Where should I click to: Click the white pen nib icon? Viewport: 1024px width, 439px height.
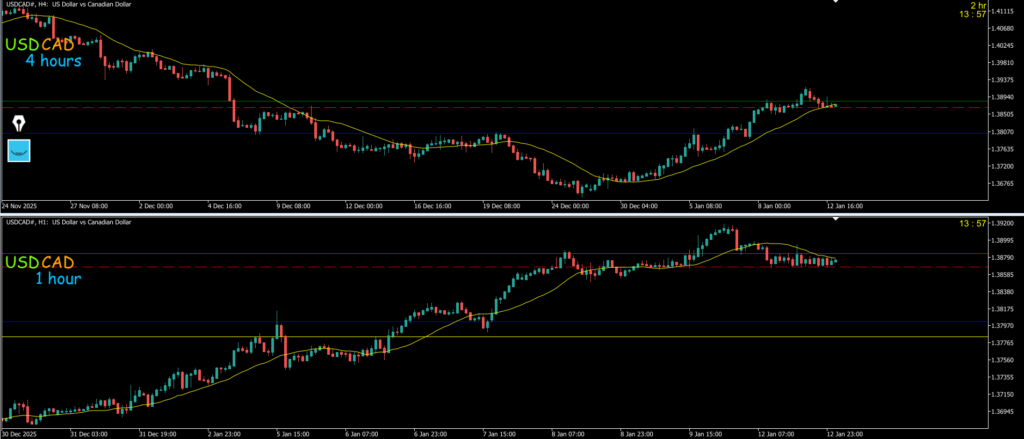[20, 123]
